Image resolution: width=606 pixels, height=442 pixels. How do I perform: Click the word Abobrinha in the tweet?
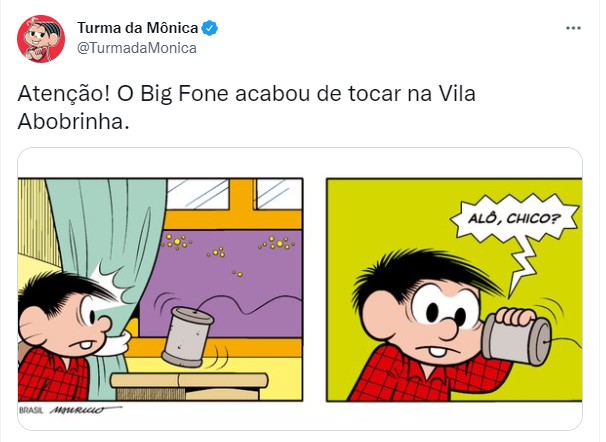[x=73, y=122]
